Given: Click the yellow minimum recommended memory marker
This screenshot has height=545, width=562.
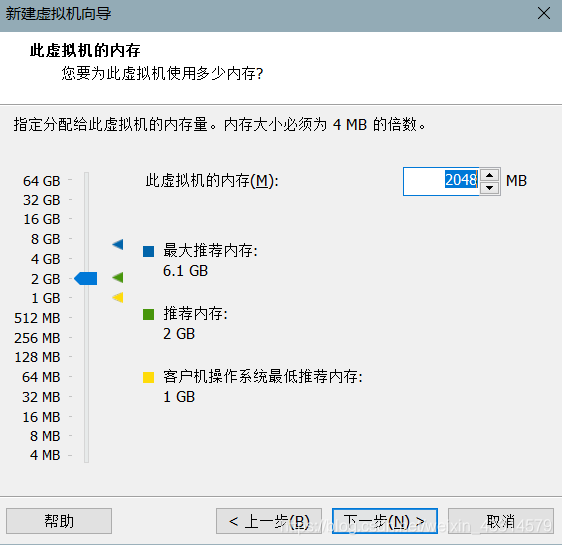Looking at the screenshot, I should [118, 297].
